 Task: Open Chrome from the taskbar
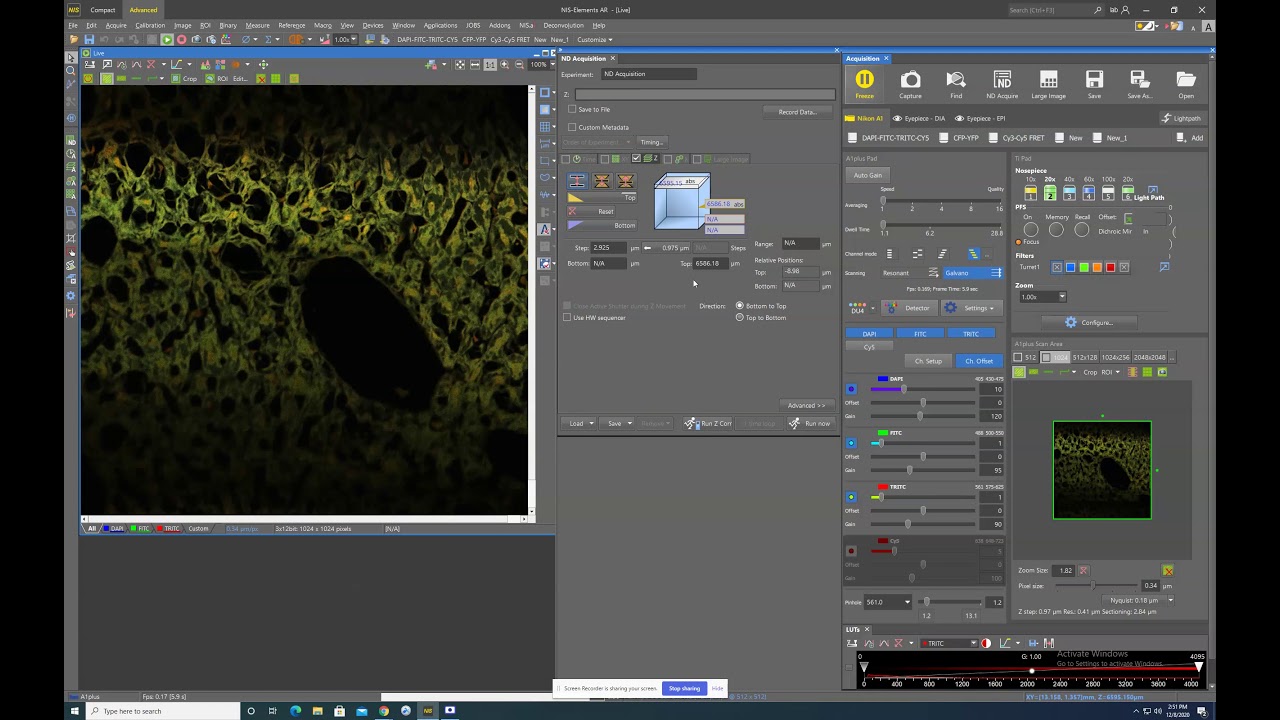pos(383,711)
